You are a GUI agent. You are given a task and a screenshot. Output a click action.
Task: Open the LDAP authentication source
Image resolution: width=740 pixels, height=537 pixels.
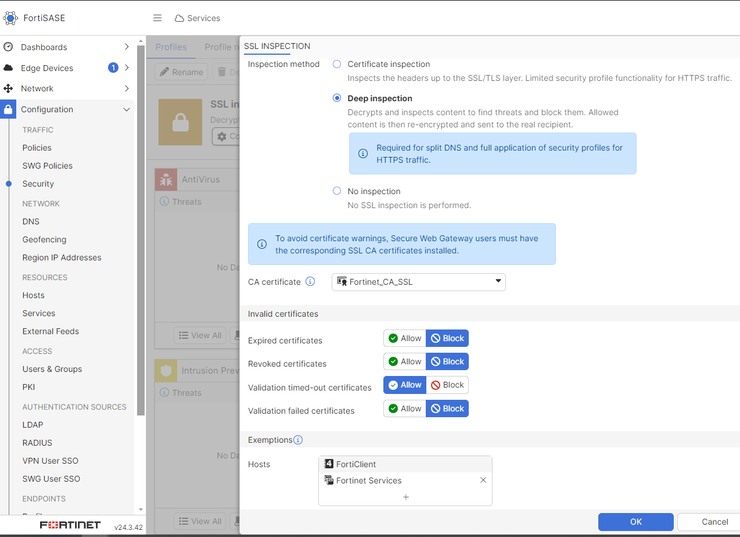click(33, 424)
